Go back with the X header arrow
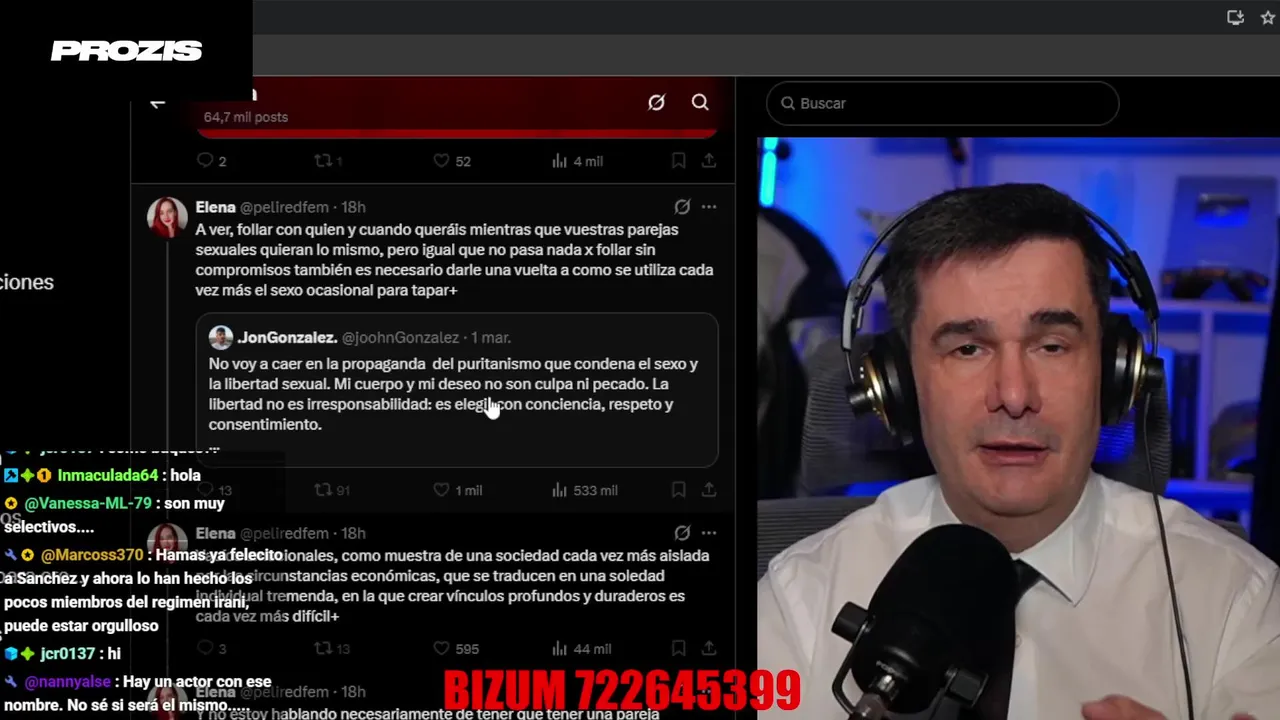This screenshot has width=1280, height=720. pyautogui.click(x=157, y=103)
